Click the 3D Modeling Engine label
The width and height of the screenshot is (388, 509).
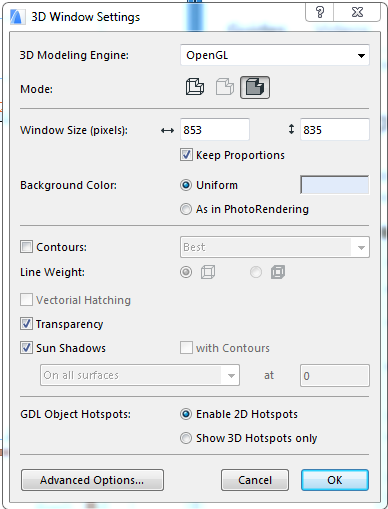(x=74, y=55)
